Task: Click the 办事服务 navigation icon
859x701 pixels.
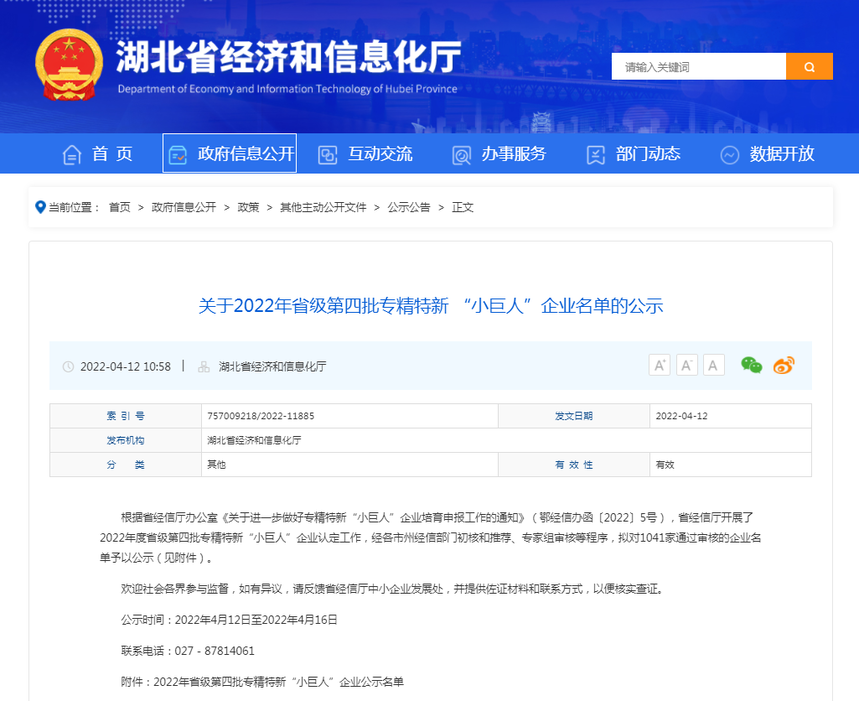Action: [x=461, y=155]
